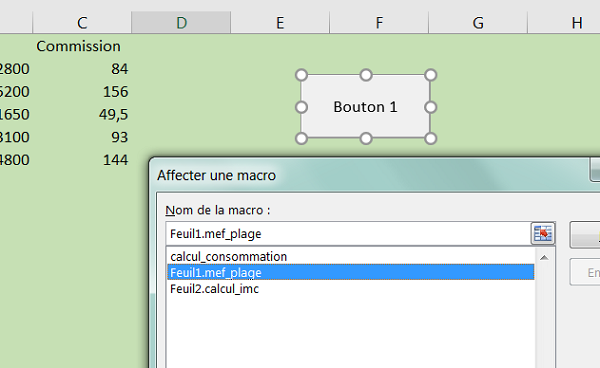Click the cell containing 49,5
The width and height of the screenshot is (600, 368).
click(82, 114)
